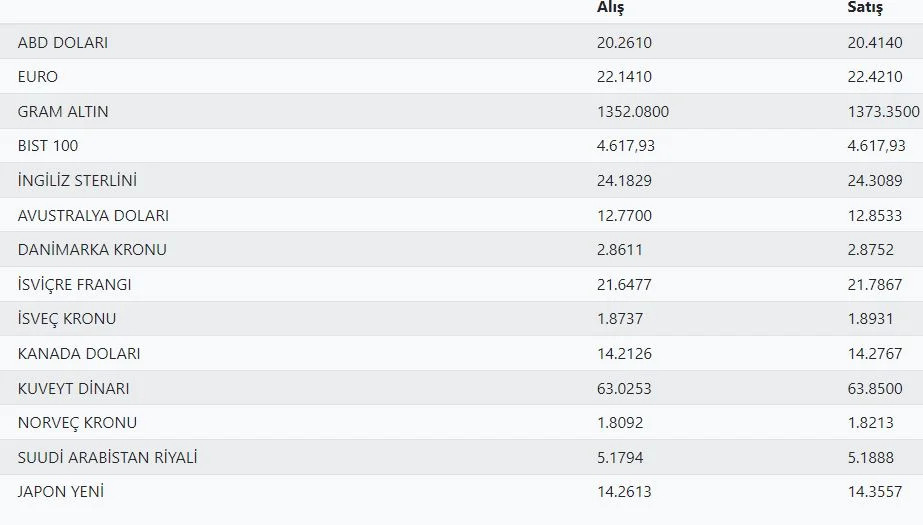Click the ABD DOLARI currency row label
The width and height of the screenshot is (923, 525).
(x=63, y=43)
